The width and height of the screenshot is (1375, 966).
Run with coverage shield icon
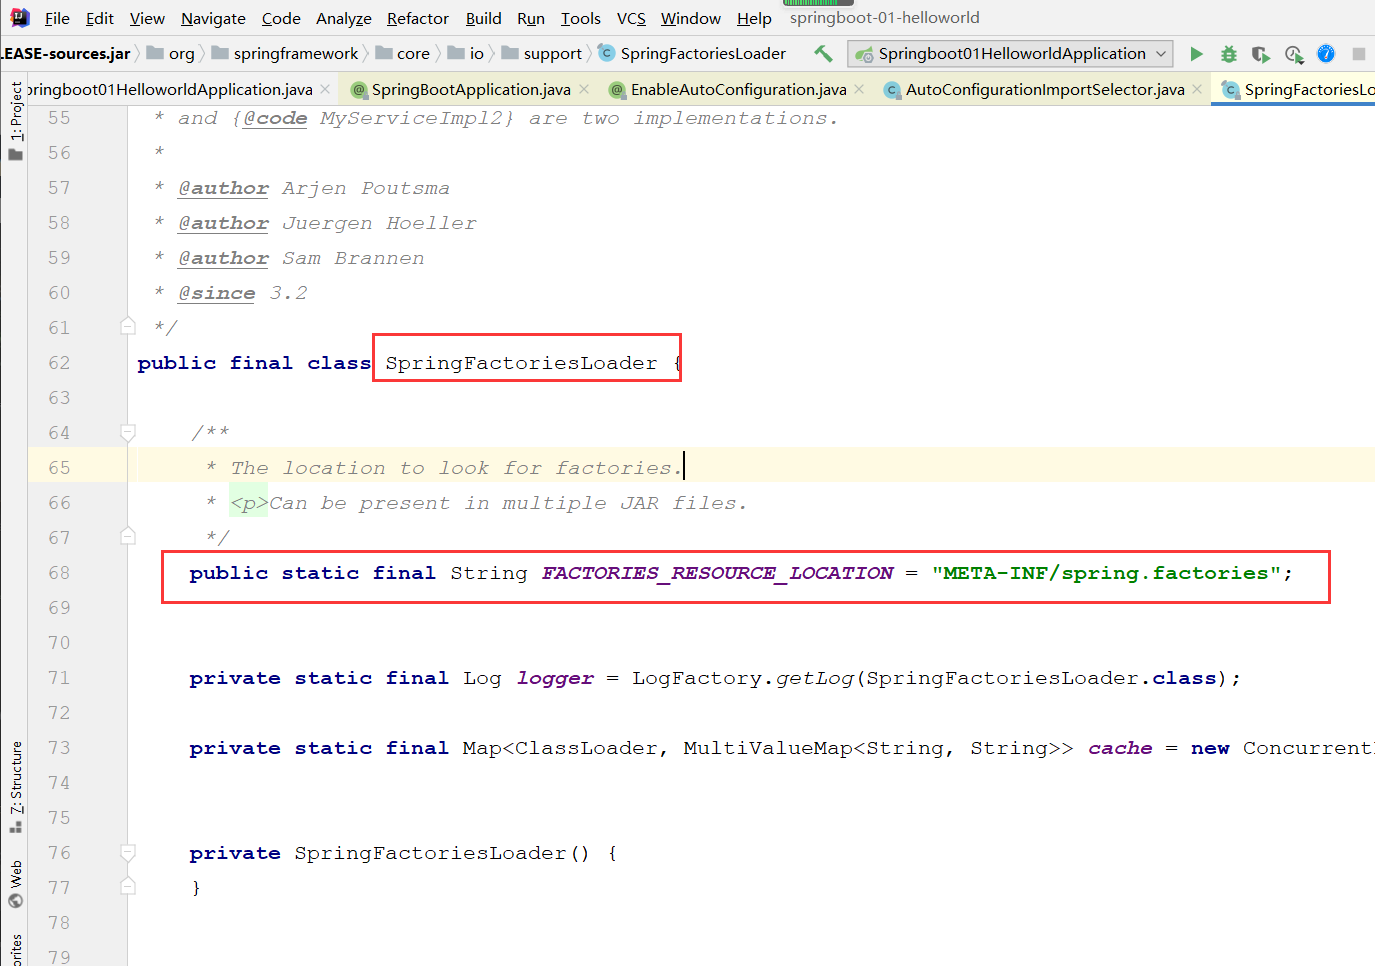pos(1261,54)
